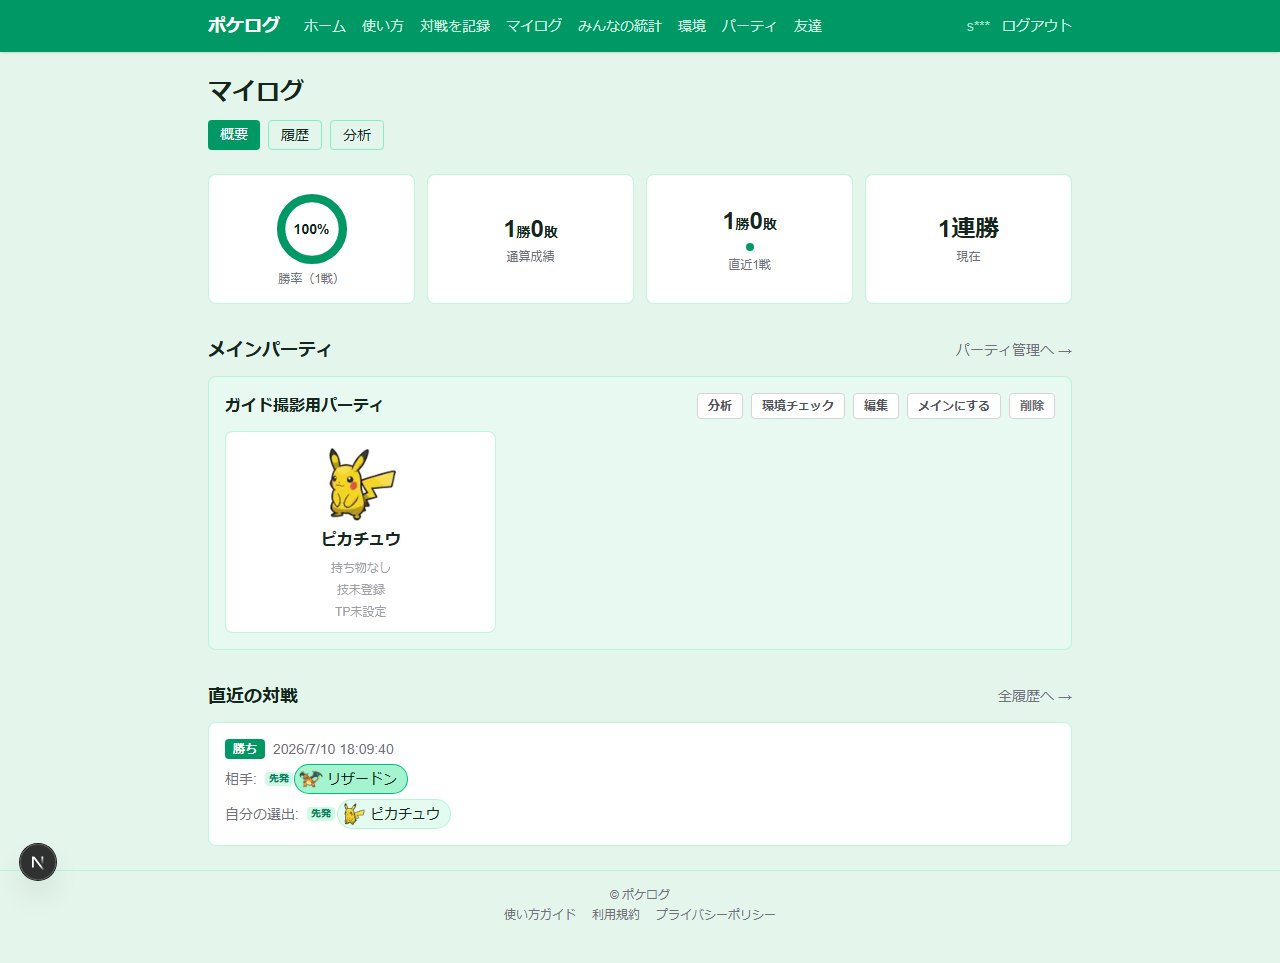1280x963 pixels.
Task: Click the 通算成績 1勝0敗 card
Action: click(530, 239)
